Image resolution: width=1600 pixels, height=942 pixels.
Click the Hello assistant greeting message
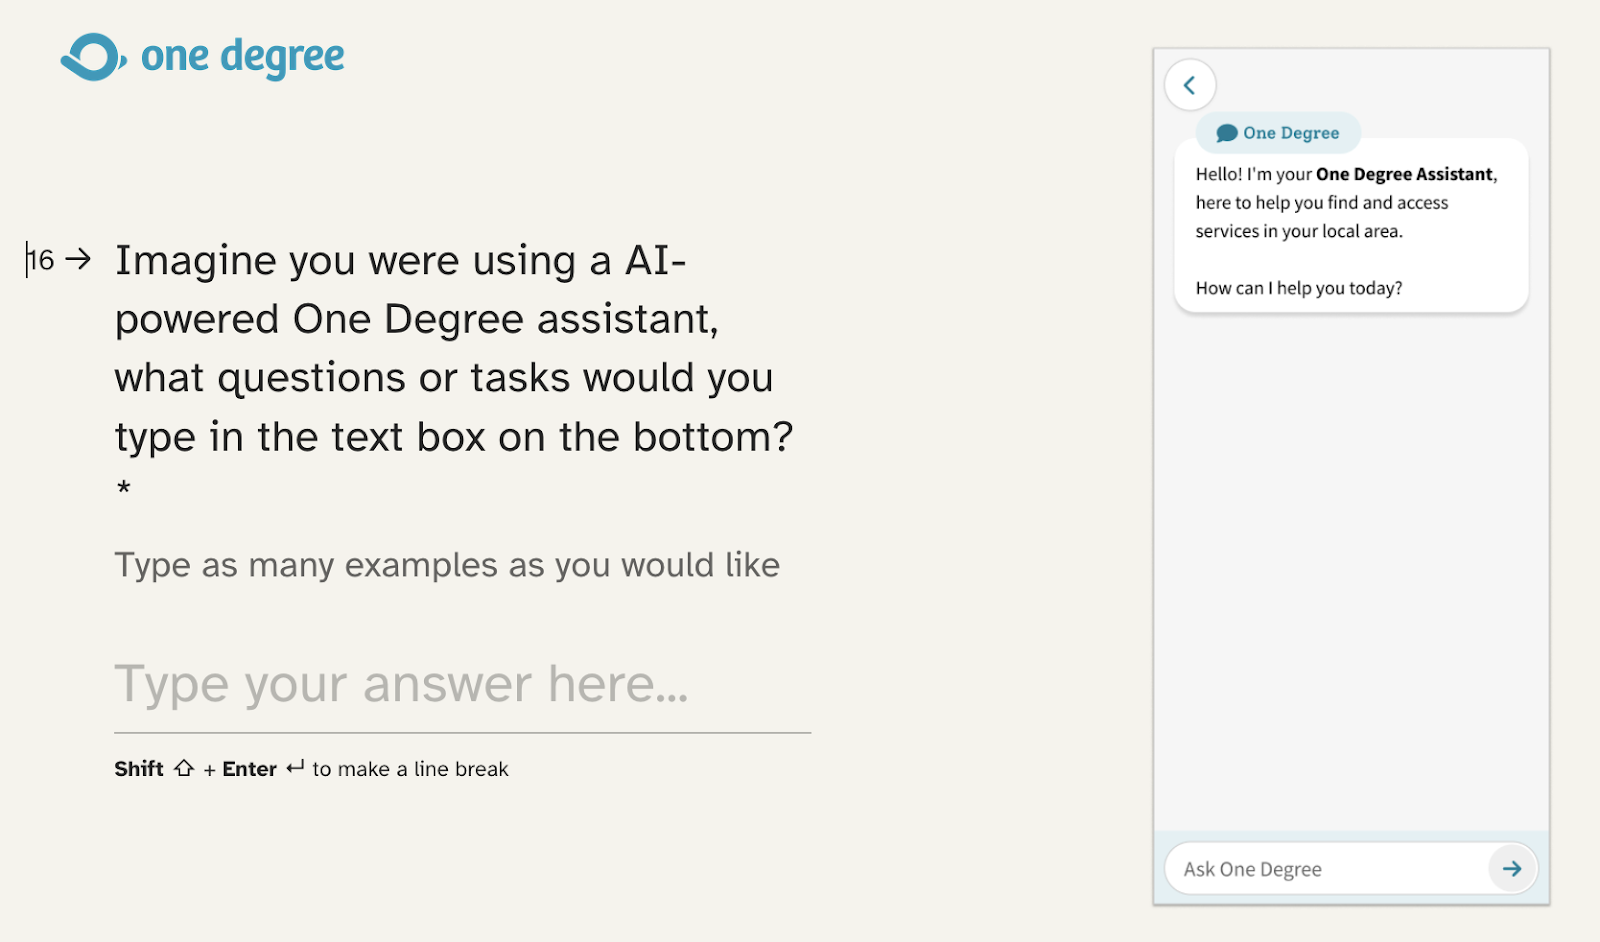1351,226
